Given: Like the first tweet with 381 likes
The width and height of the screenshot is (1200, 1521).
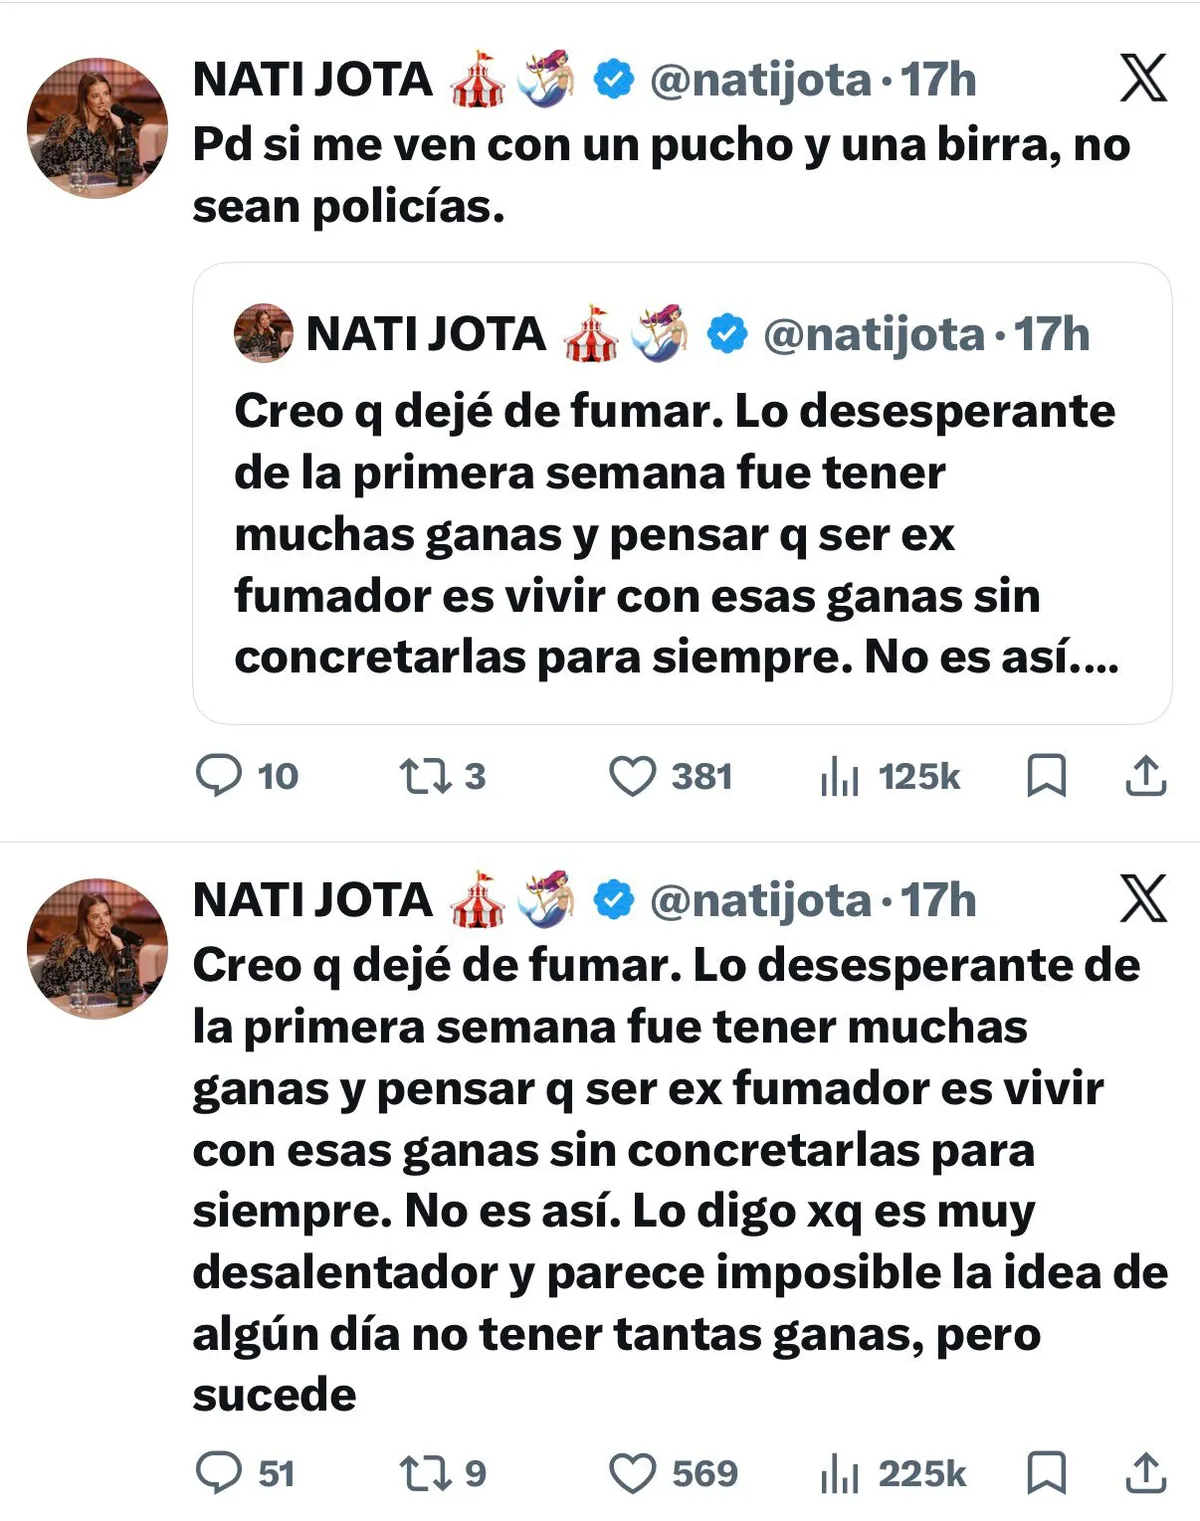Looking at the screenshot, I should 633,776.
